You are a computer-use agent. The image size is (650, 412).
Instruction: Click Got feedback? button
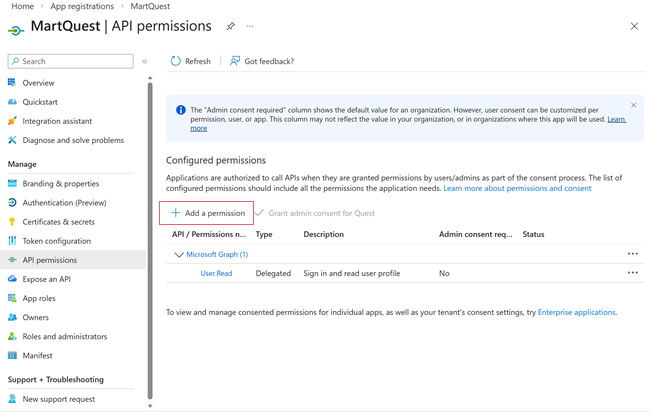pos(262,61)
